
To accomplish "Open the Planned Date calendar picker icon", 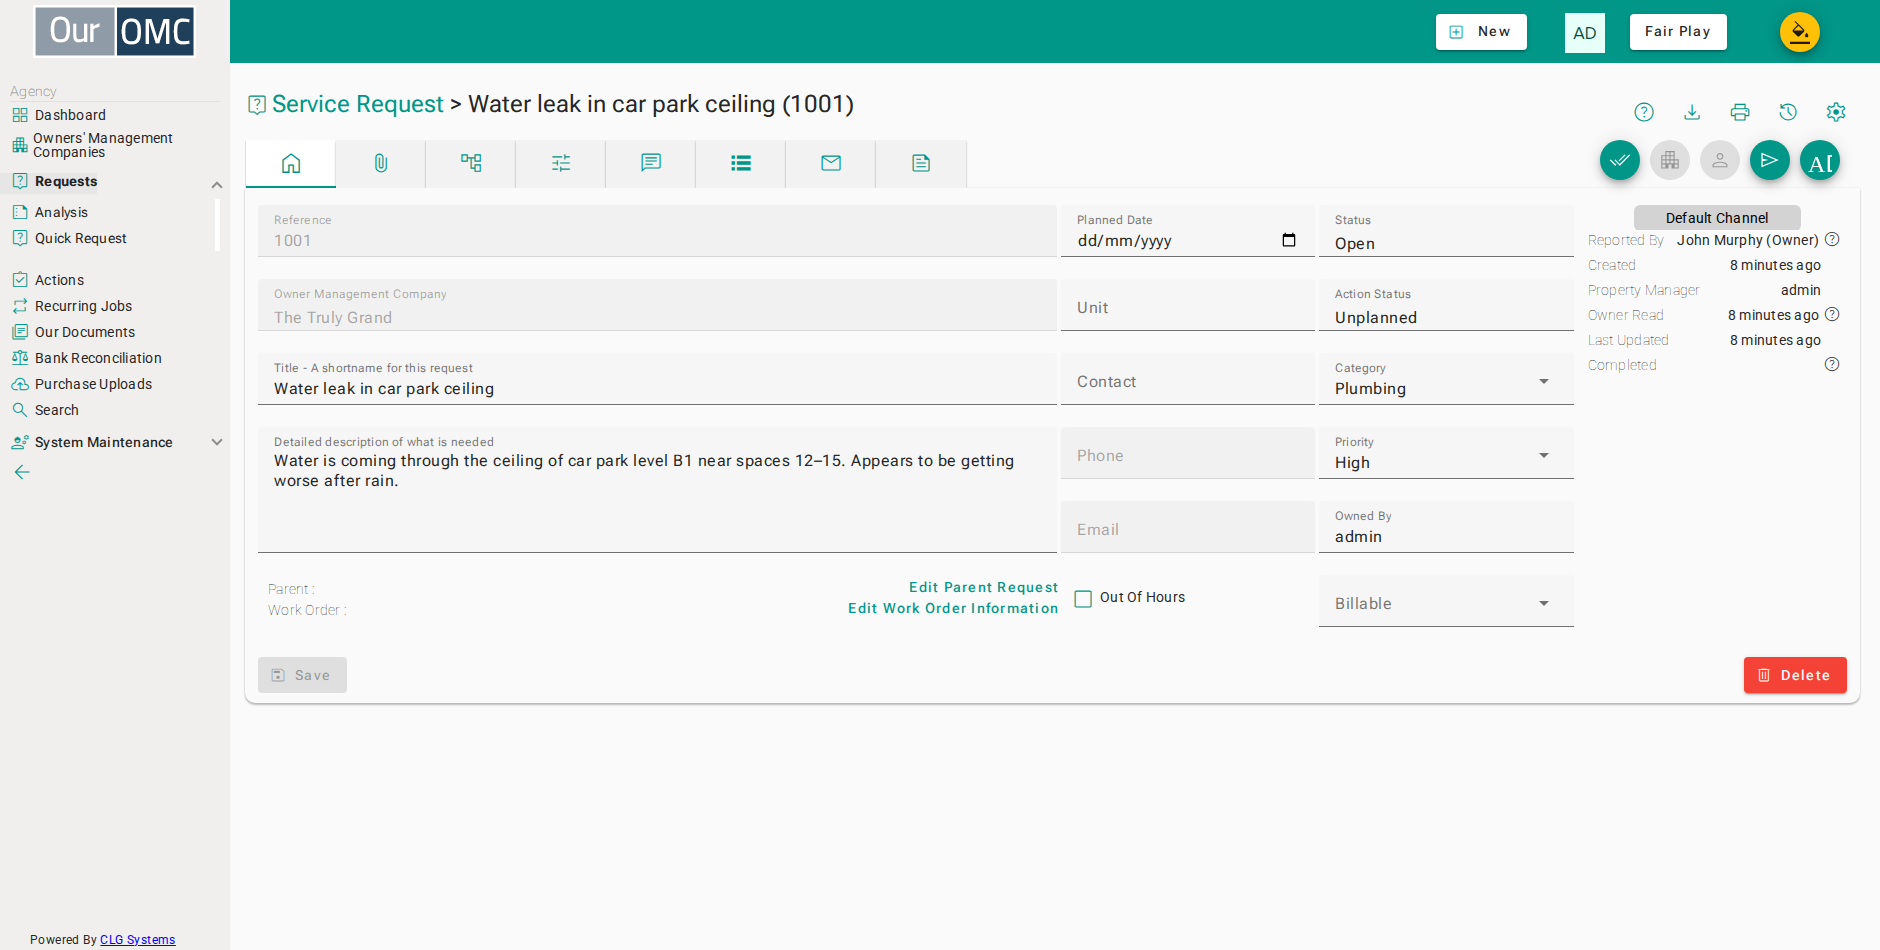I will (1289, 240).
